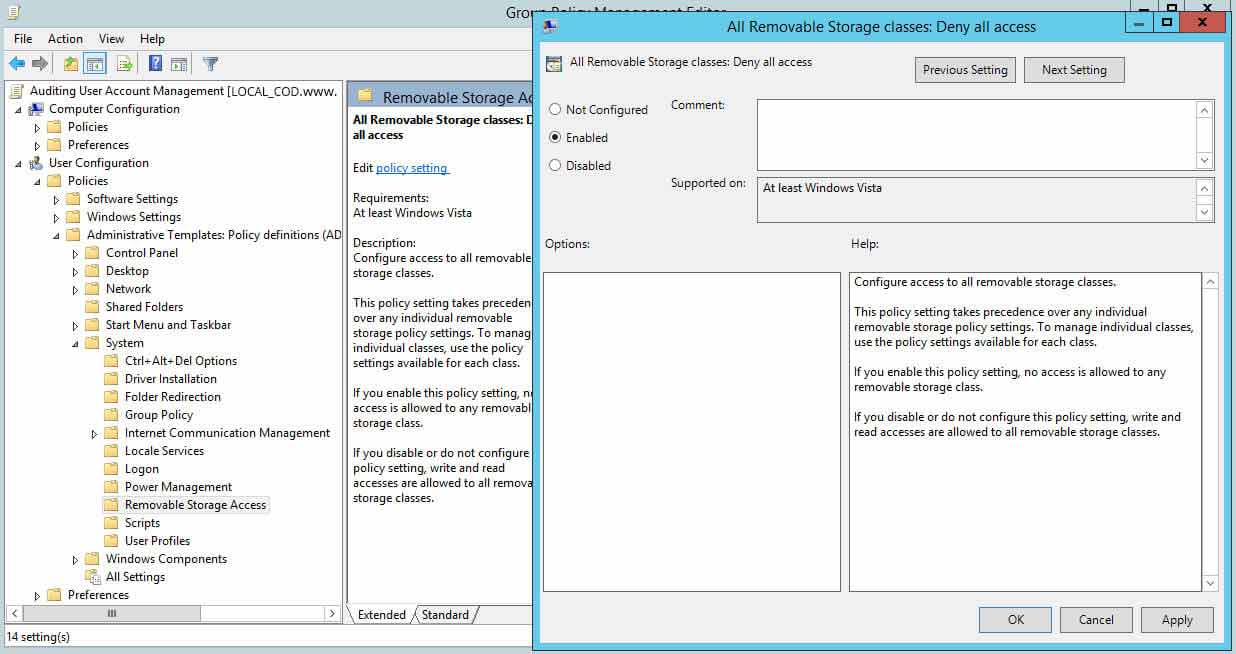Confirm the dialog with OK
Viewport: 1236px width, 654px height.
[1015, 620]
